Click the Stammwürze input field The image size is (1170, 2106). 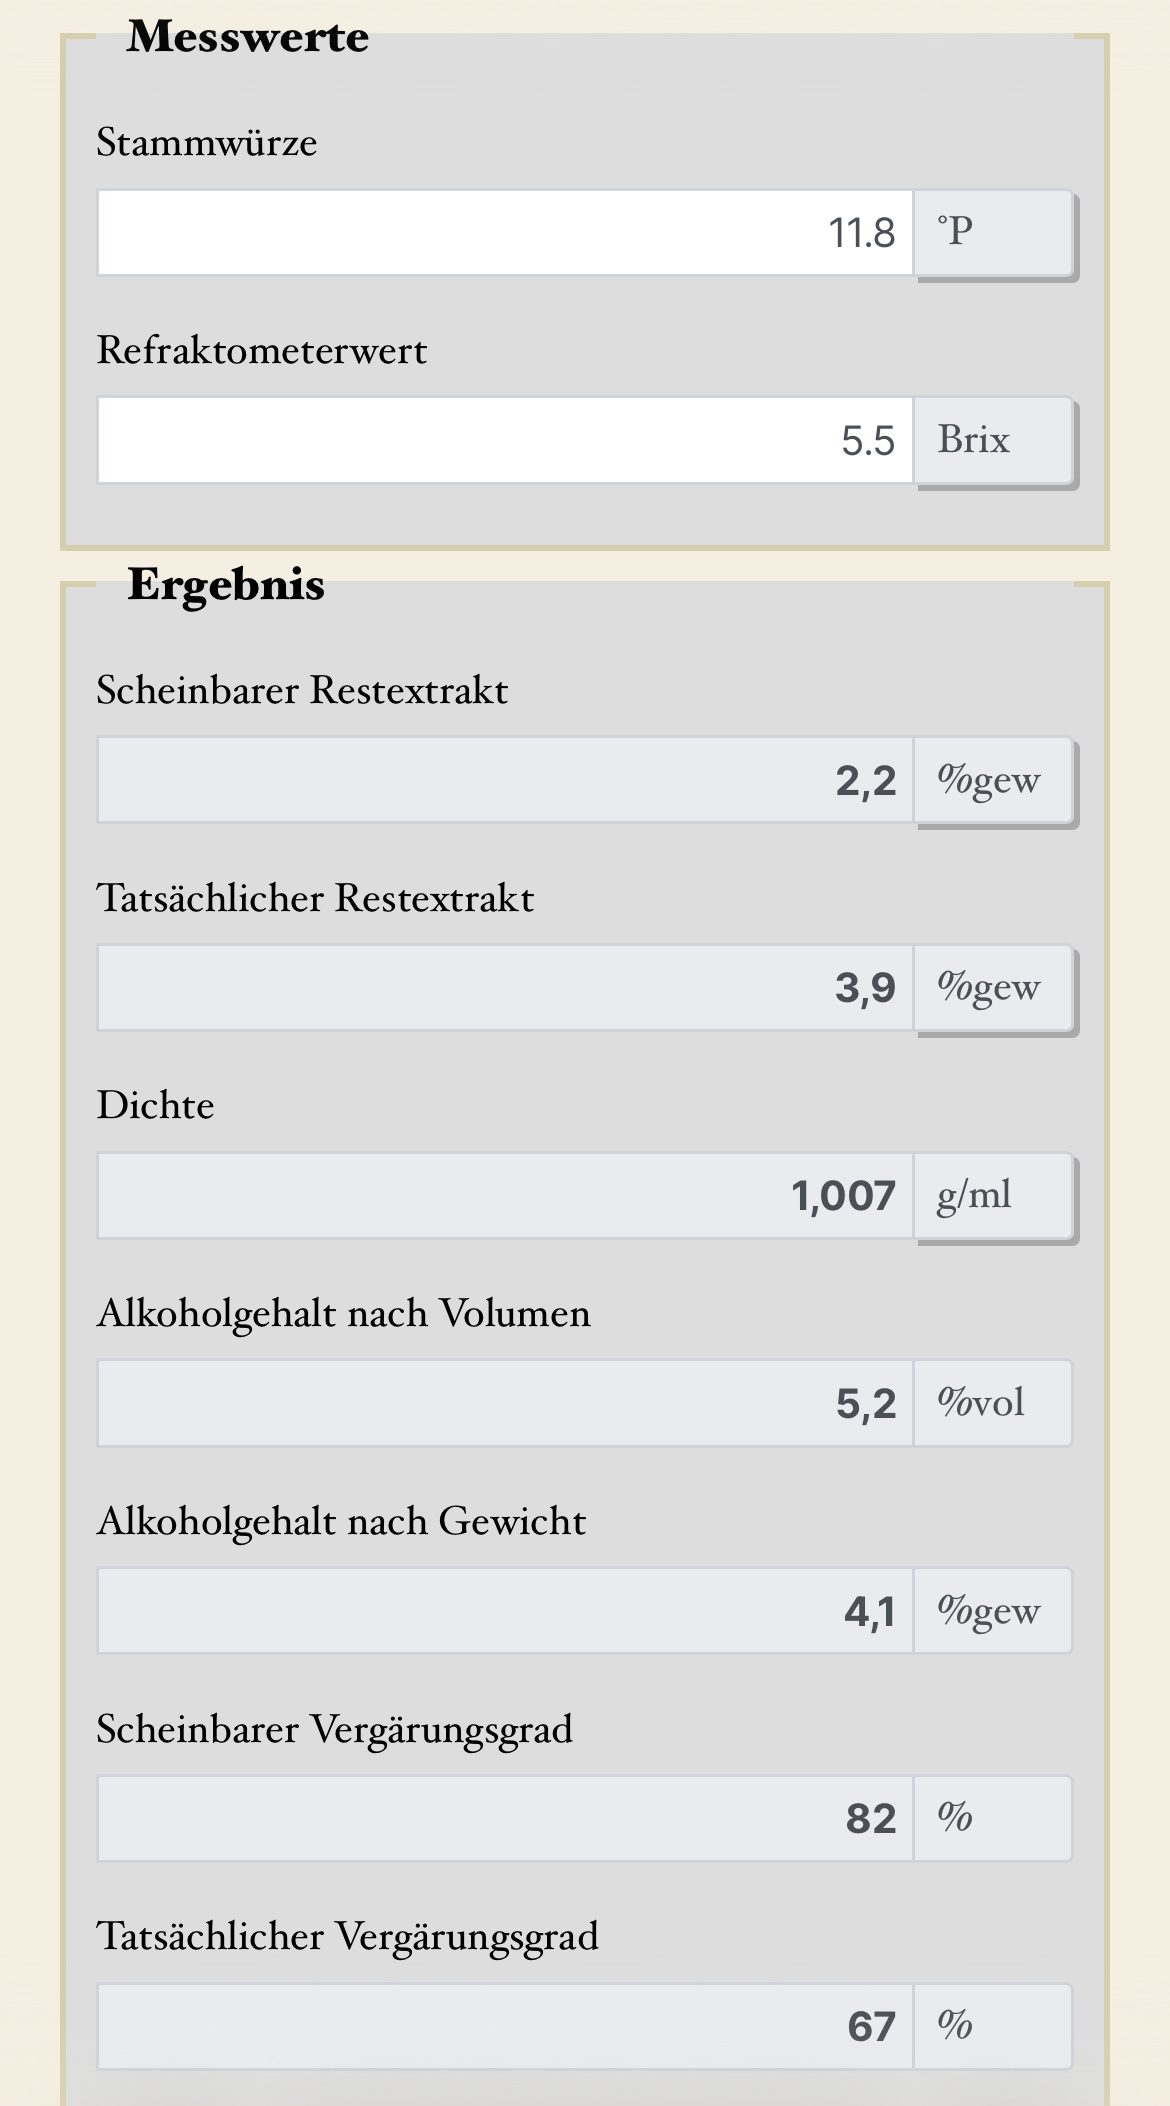tap(505, 233)
